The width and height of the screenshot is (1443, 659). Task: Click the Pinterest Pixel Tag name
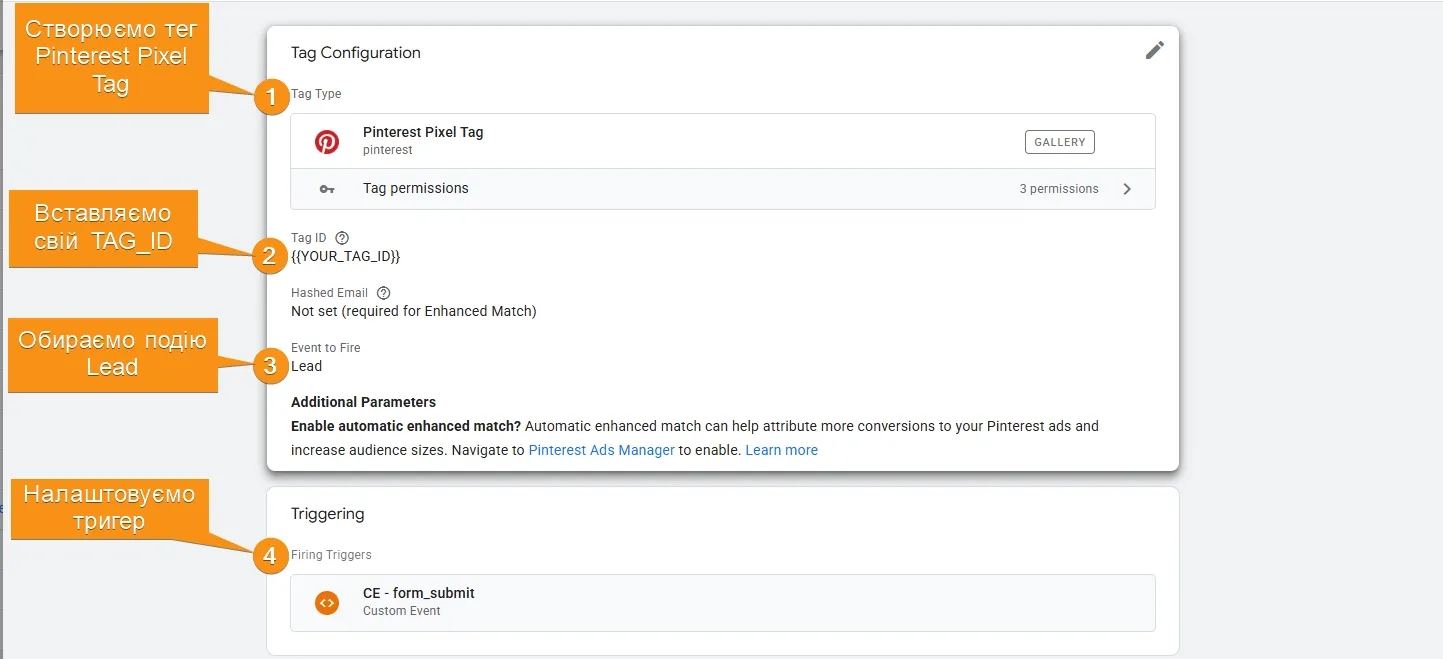[x=423, y=132]
